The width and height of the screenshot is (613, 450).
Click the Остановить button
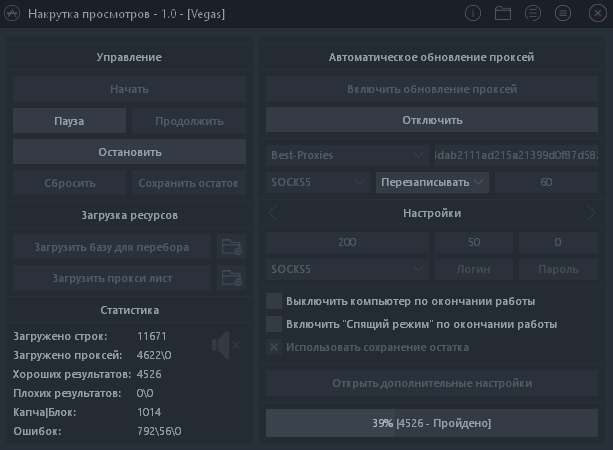tap(129, 152)
